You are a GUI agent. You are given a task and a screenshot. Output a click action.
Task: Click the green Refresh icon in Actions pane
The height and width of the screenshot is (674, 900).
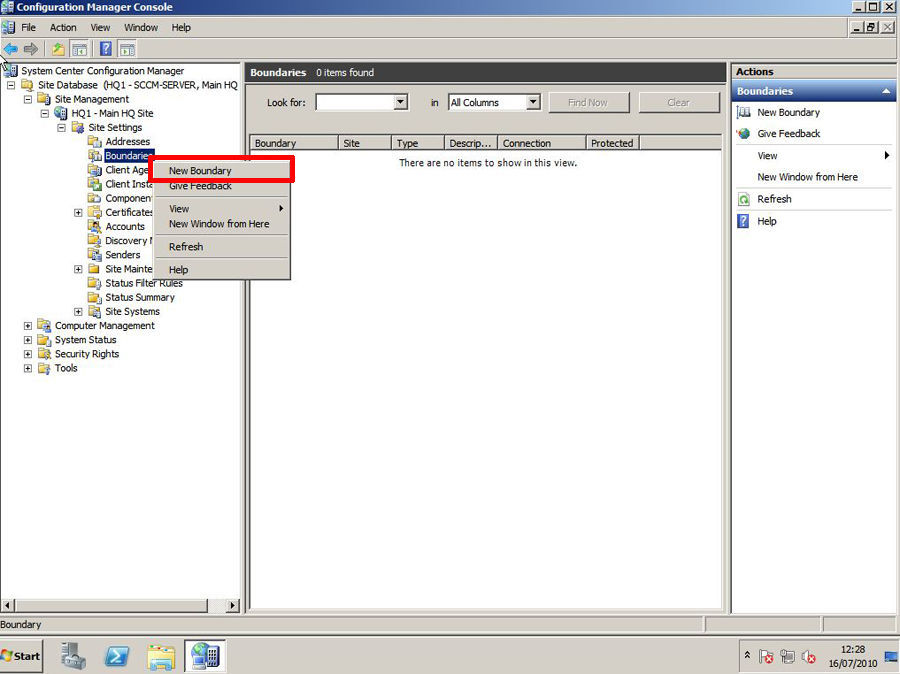[x=744, y=199]
